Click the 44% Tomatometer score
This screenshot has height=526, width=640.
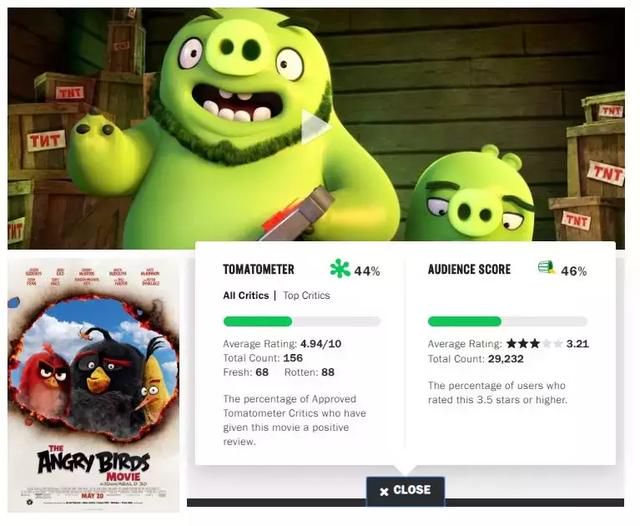[x=367, y=271]
